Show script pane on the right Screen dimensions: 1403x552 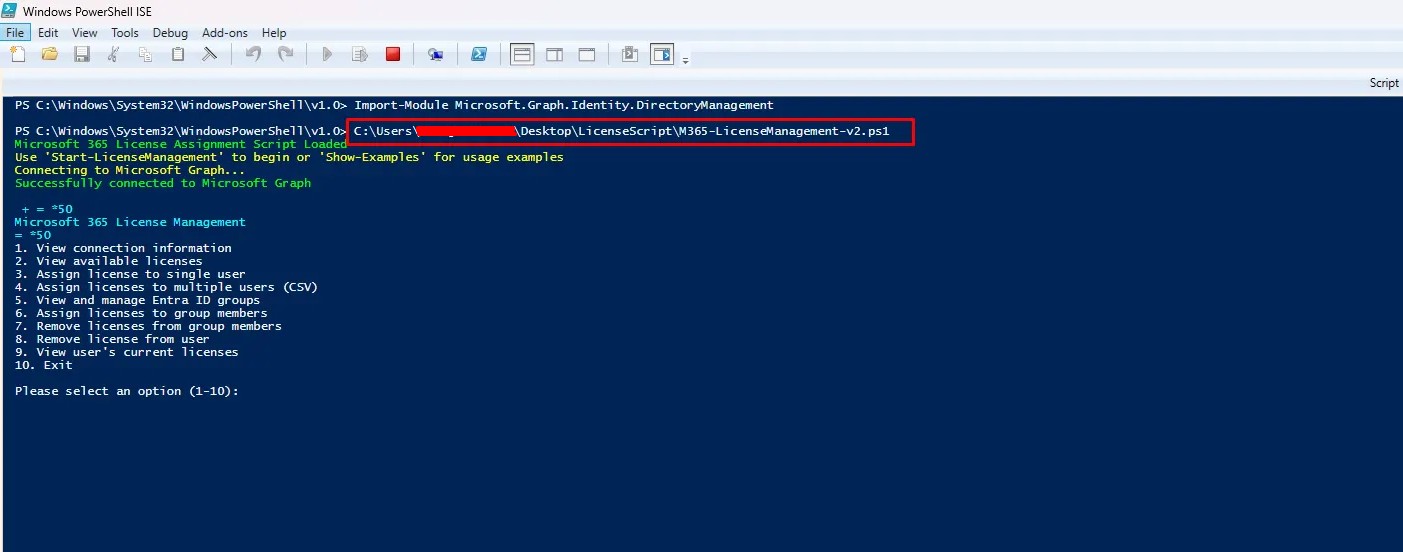tap(554, 55)
